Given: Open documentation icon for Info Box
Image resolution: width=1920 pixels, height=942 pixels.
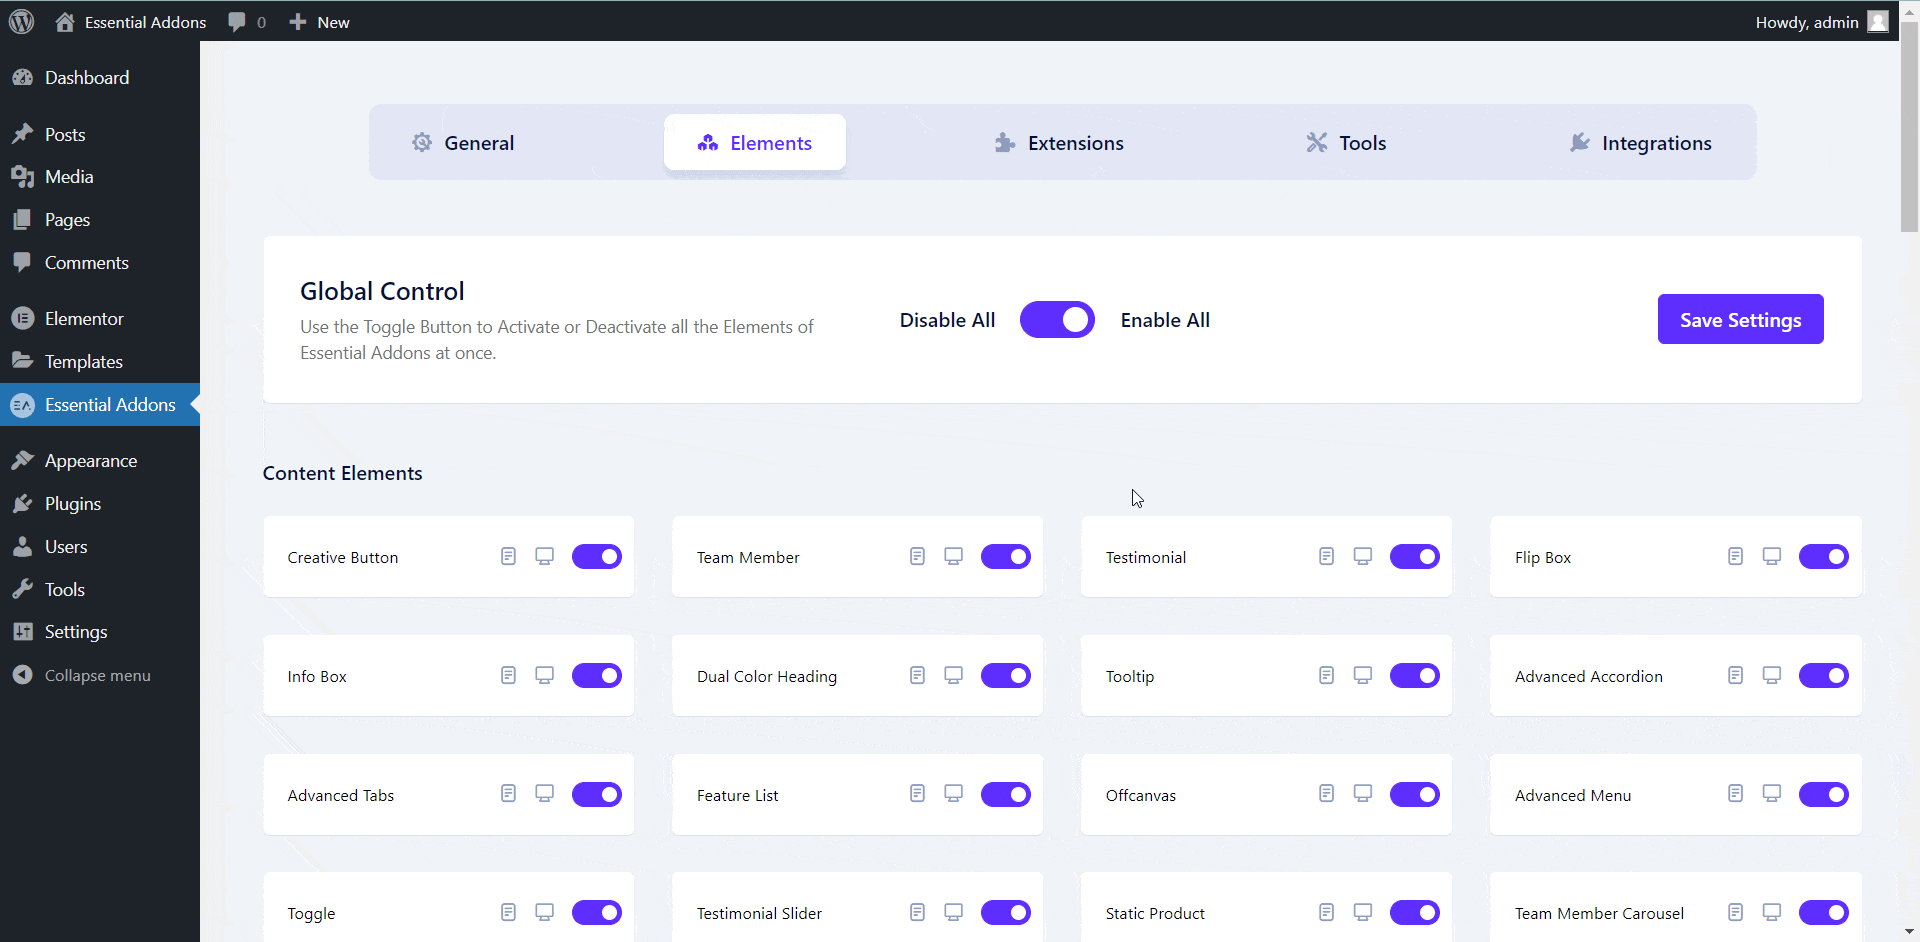Looking at the screenshot, I should 508,675.
